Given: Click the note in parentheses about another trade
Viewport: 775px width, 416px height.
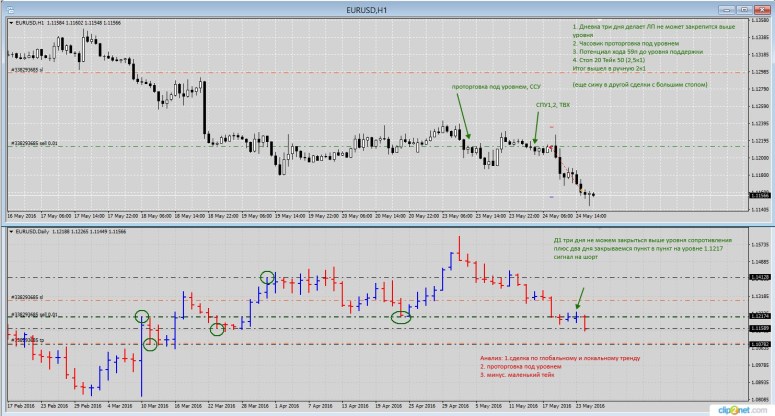Looking at the screenshot, I should click(640, 85).
